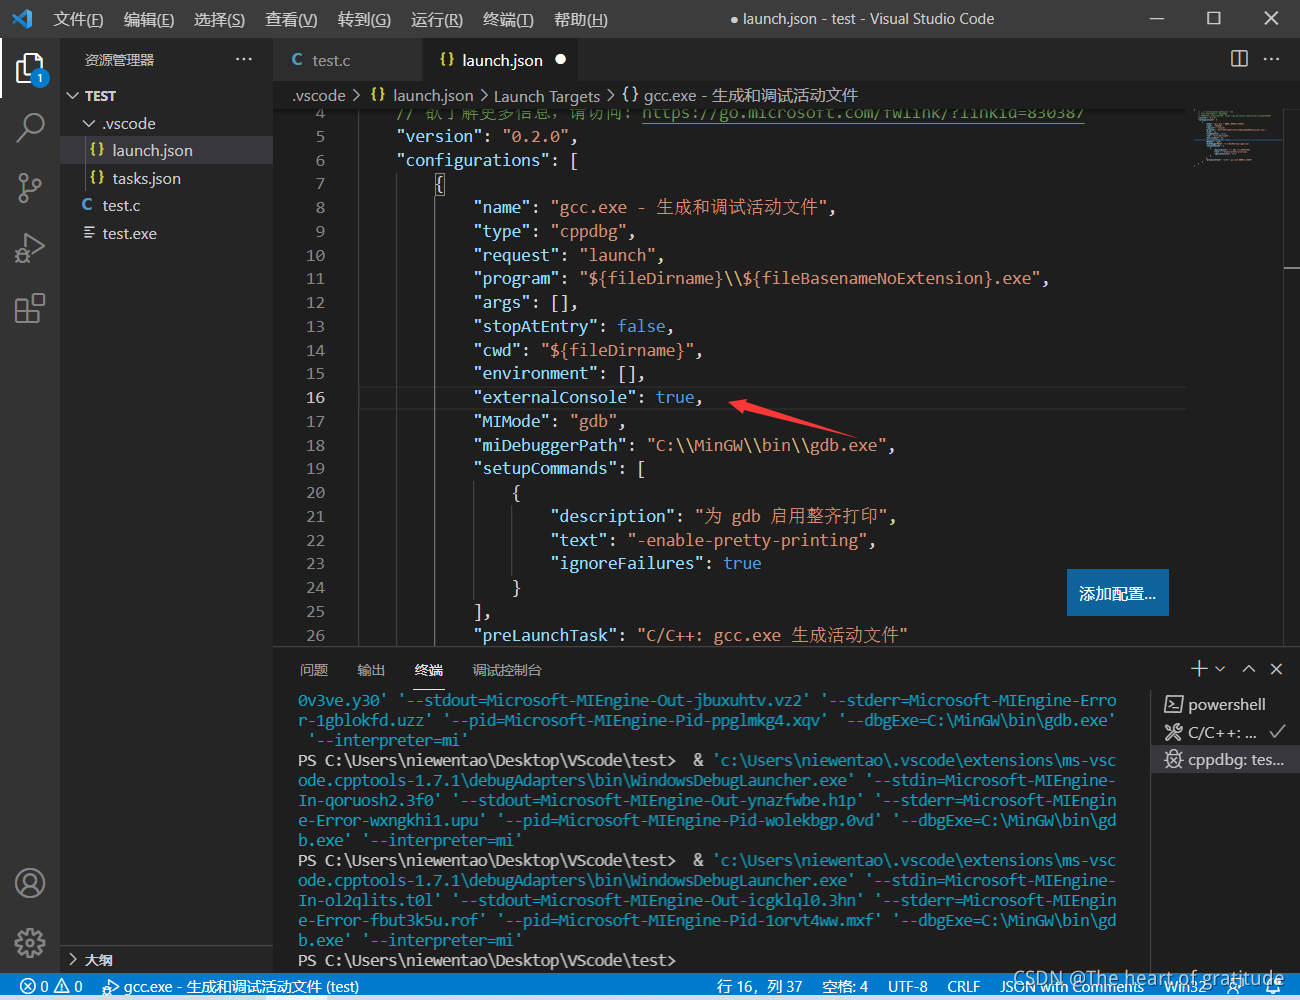Click the externalConsole true value in editor
Viewport: 1300px width, 1000px height.
[x=674, y=397]
